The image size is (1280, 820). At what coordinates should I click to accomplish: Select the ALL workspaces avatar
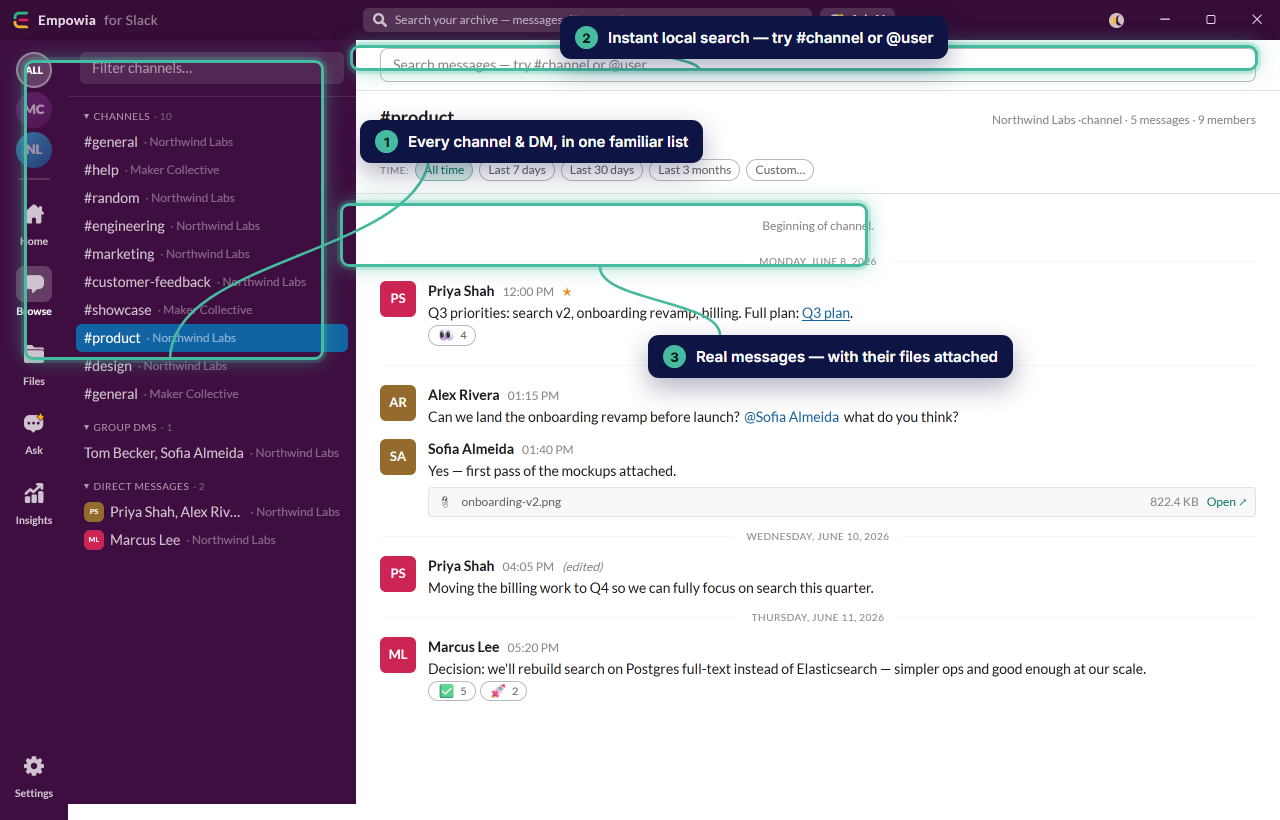(34, 70)
